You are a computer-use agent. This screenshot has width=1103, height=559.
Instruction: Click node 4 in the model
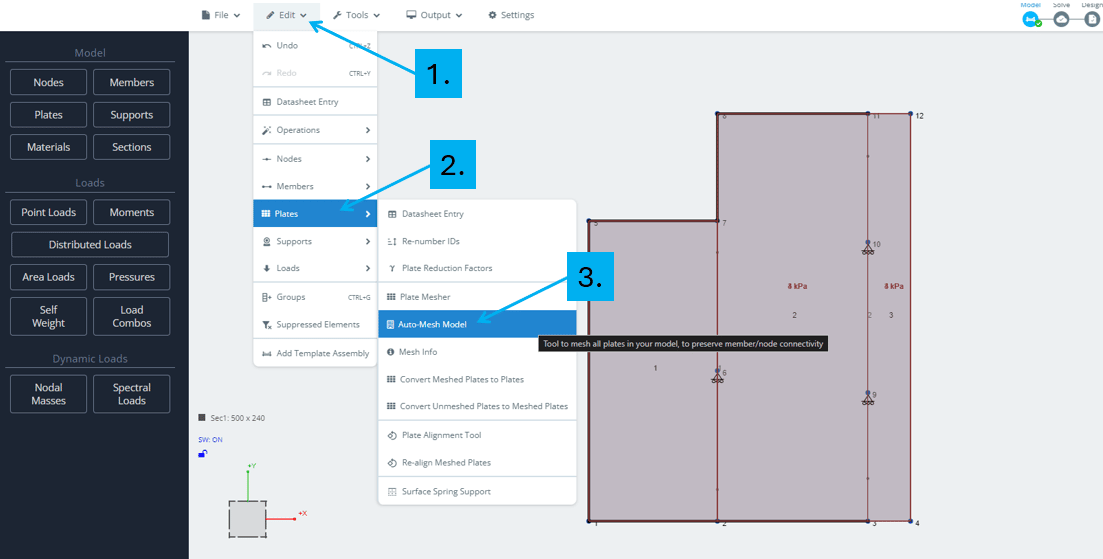click(910, 521)
